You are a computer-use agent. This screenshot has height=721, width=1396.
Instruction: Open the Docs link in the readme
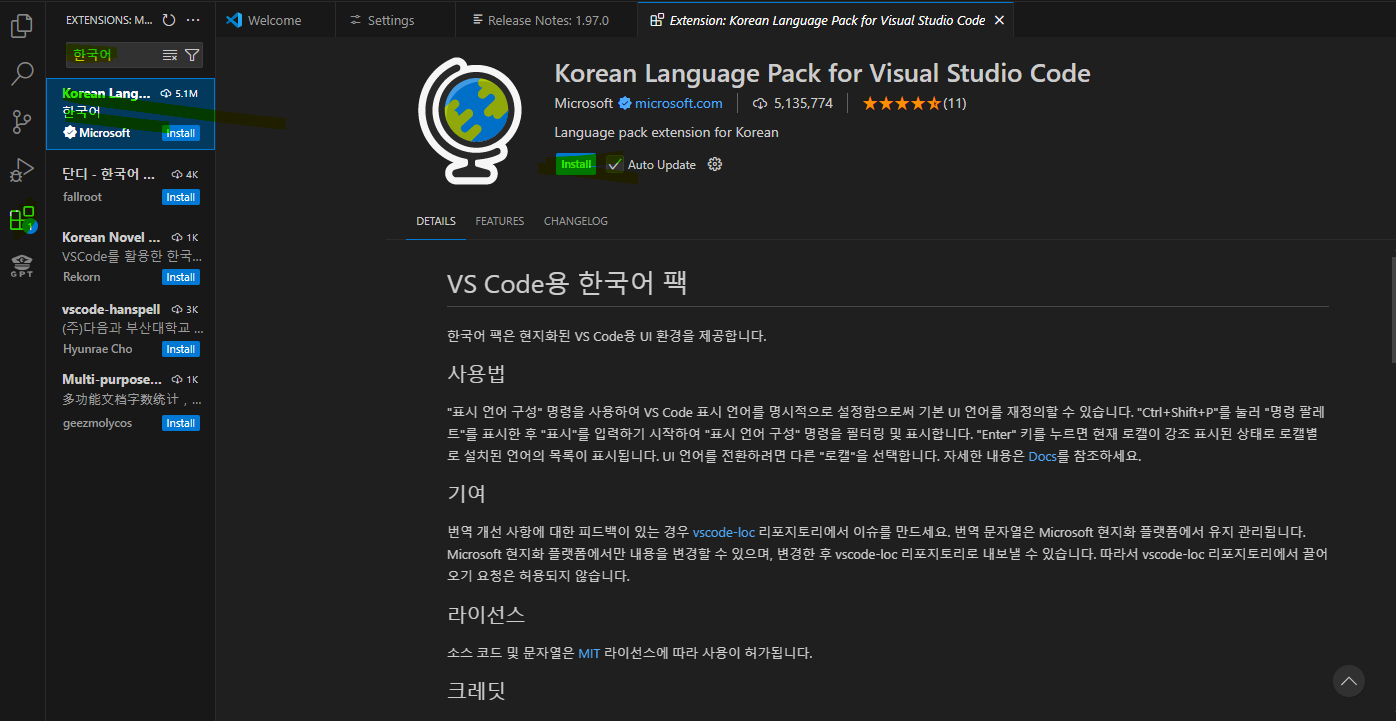coord(1042,456)
